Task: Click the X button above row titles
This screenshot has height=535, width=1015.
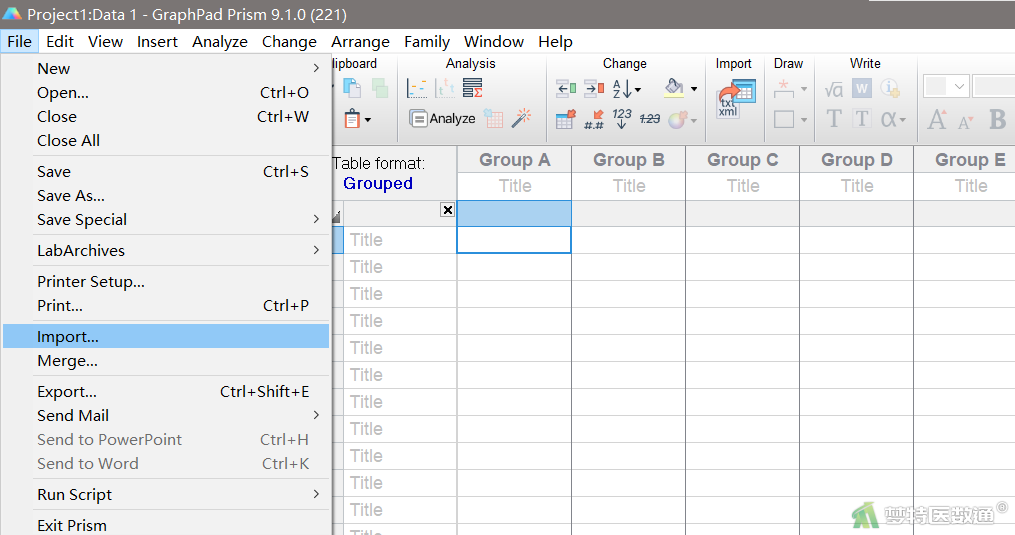Action: click(x=447, y=210)
